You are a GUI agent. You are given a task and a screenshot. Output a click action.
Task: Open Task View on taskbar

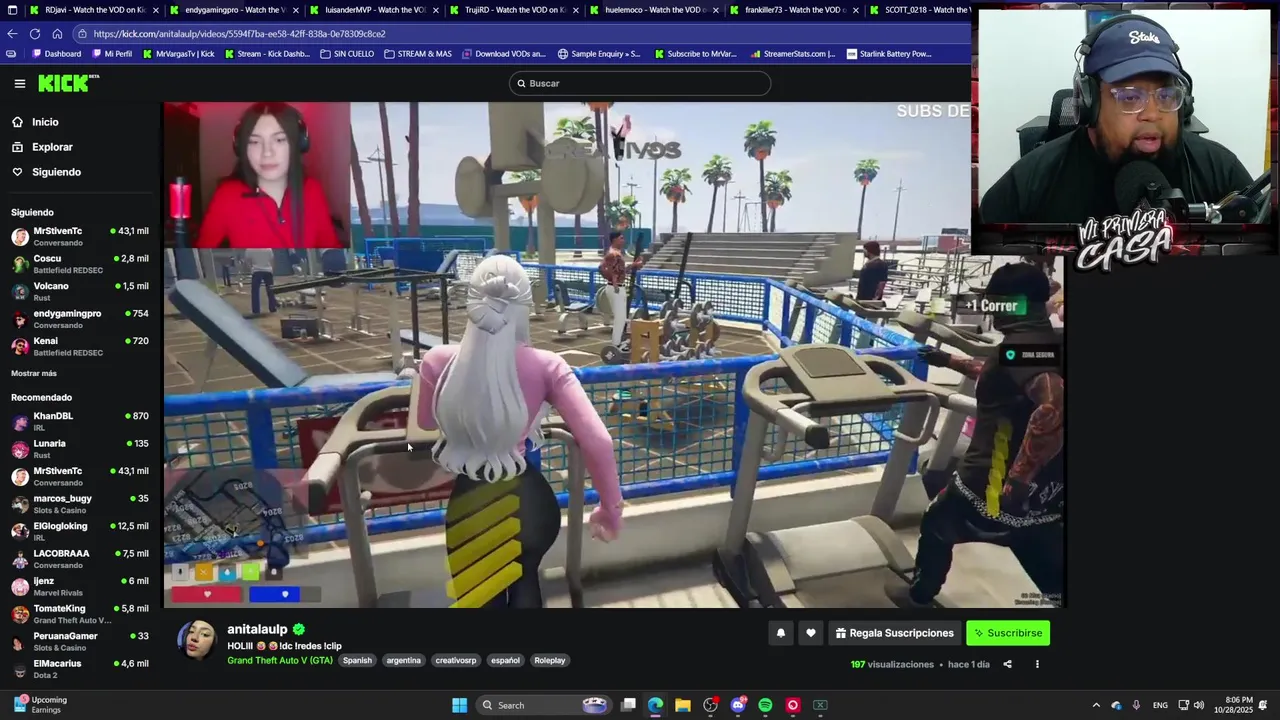(628, 705)
